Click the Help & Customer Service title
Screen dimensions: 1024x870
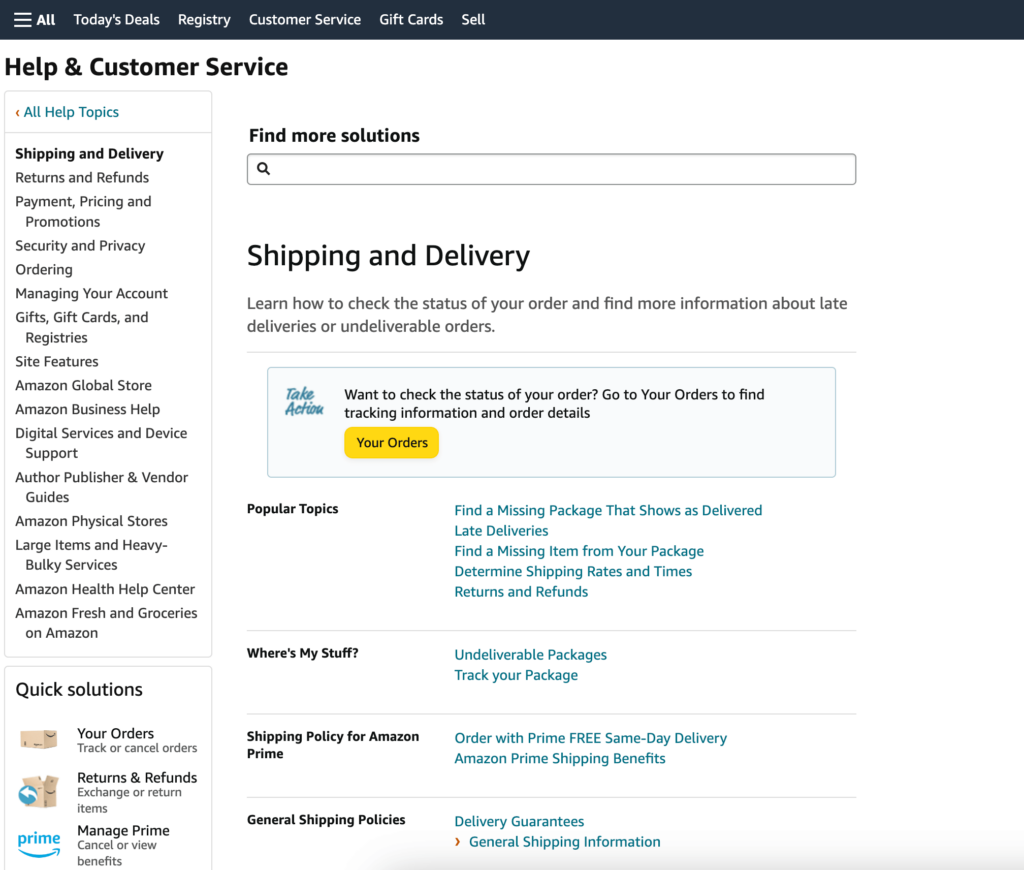[146, 67]
